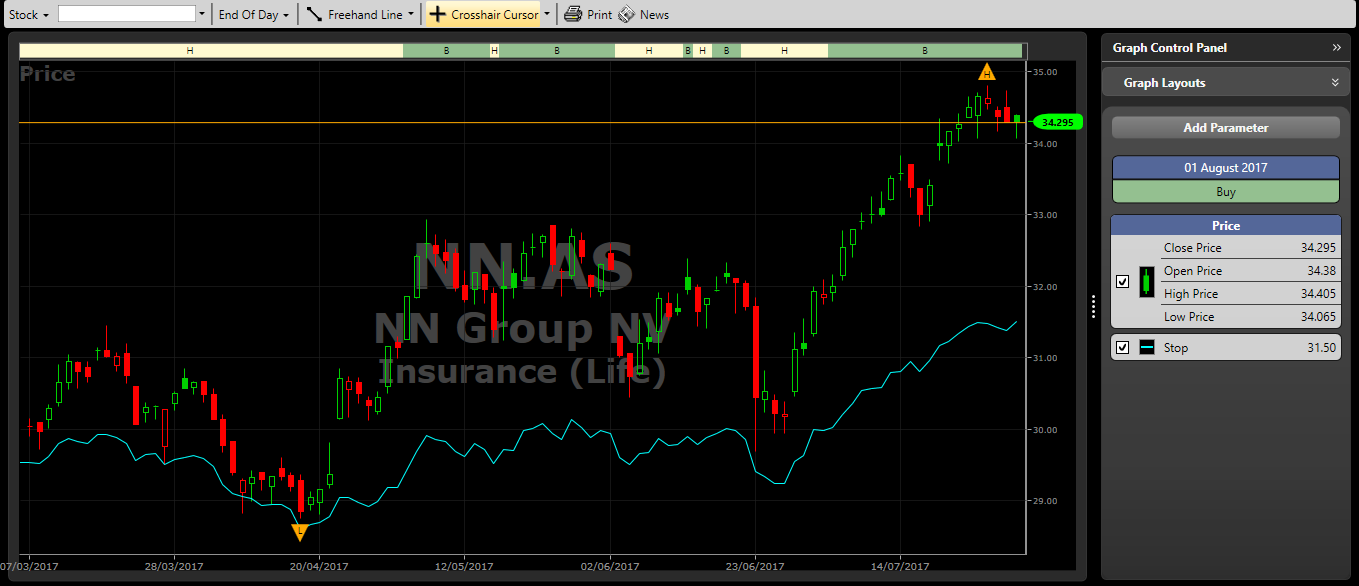
Task: Open the News newspaper icon
Action: coord(626,14)
